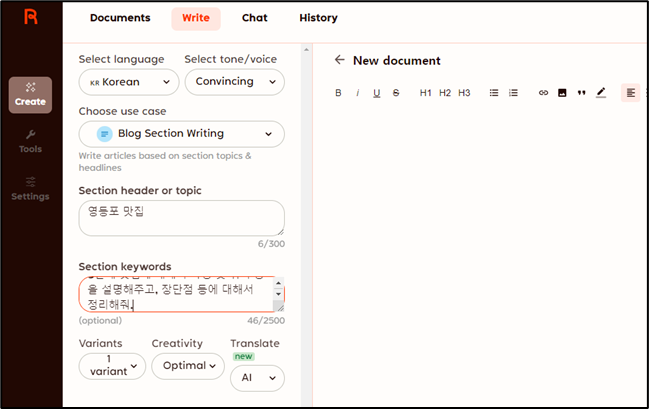
Task: Open the AI translate dropdown
Action: point(257,378)
